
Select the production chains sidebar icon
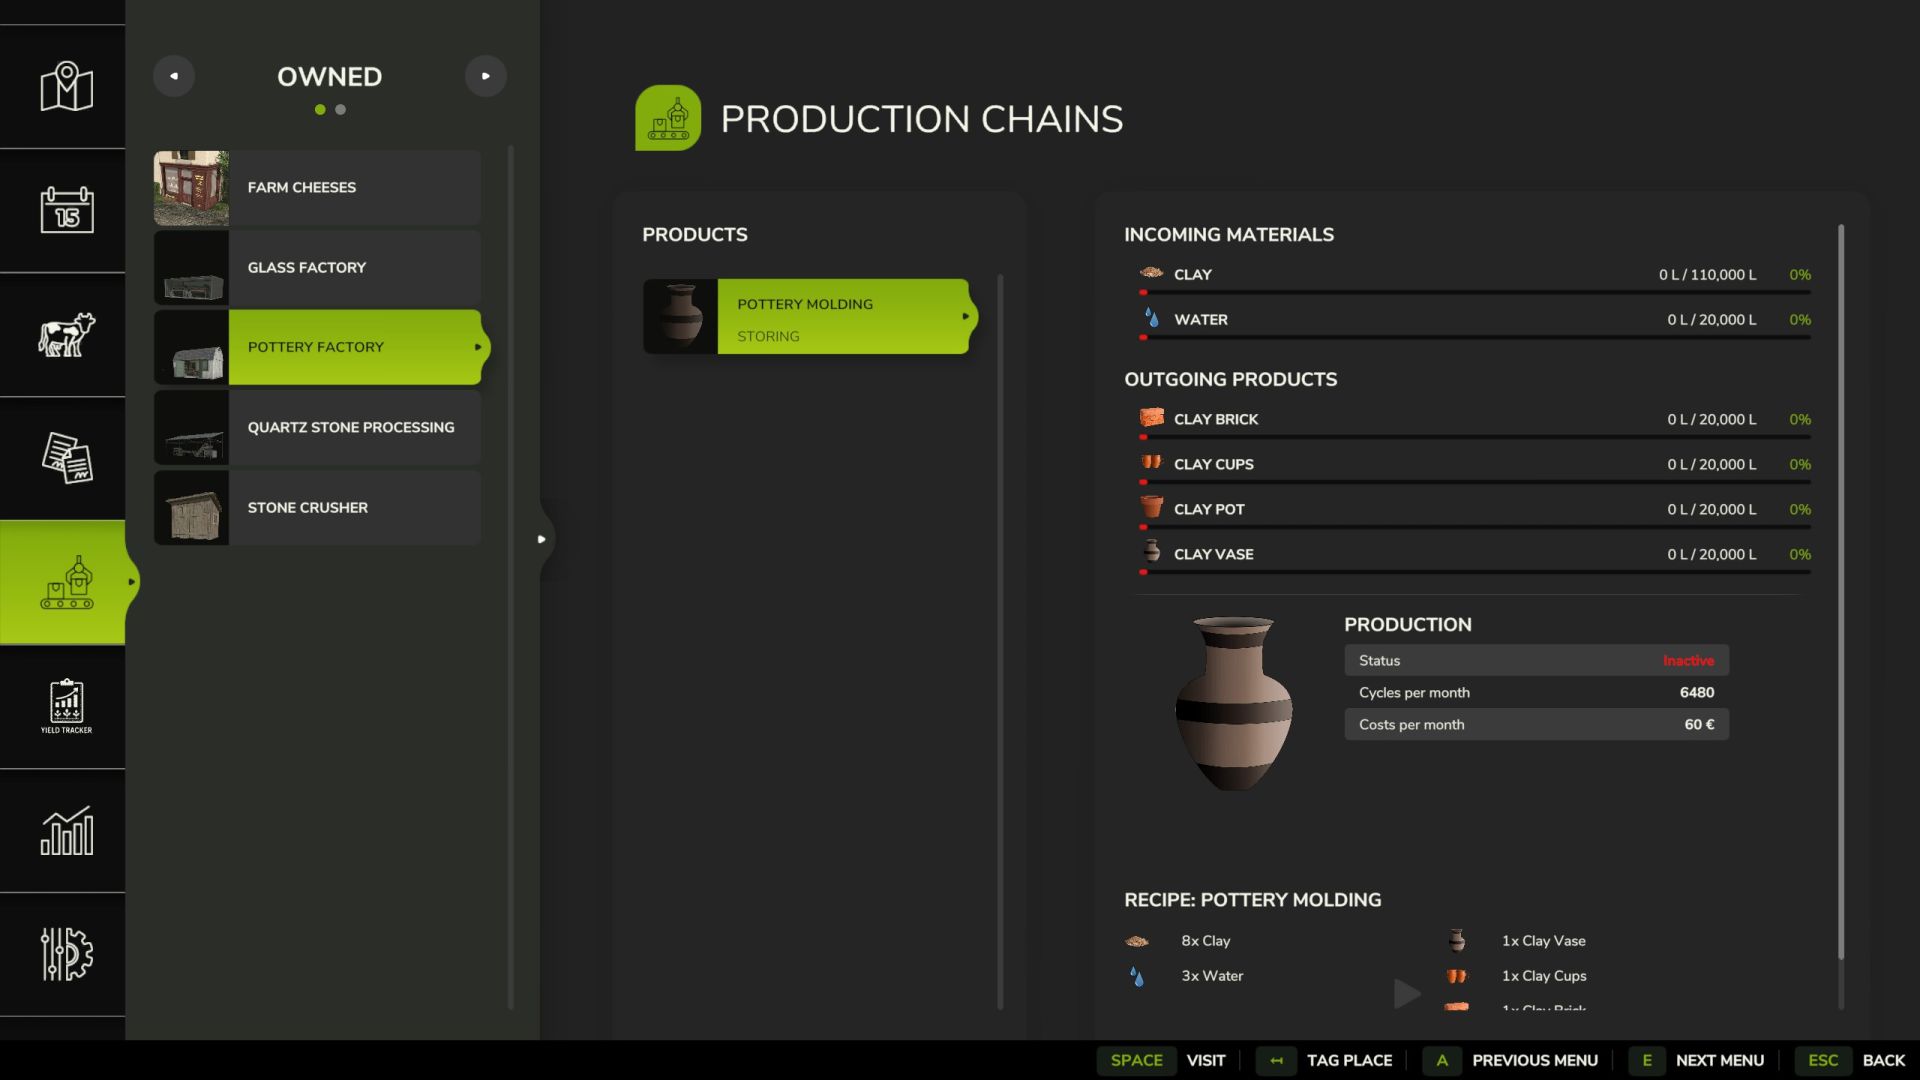pyautogui.click(x=66, y=582)
